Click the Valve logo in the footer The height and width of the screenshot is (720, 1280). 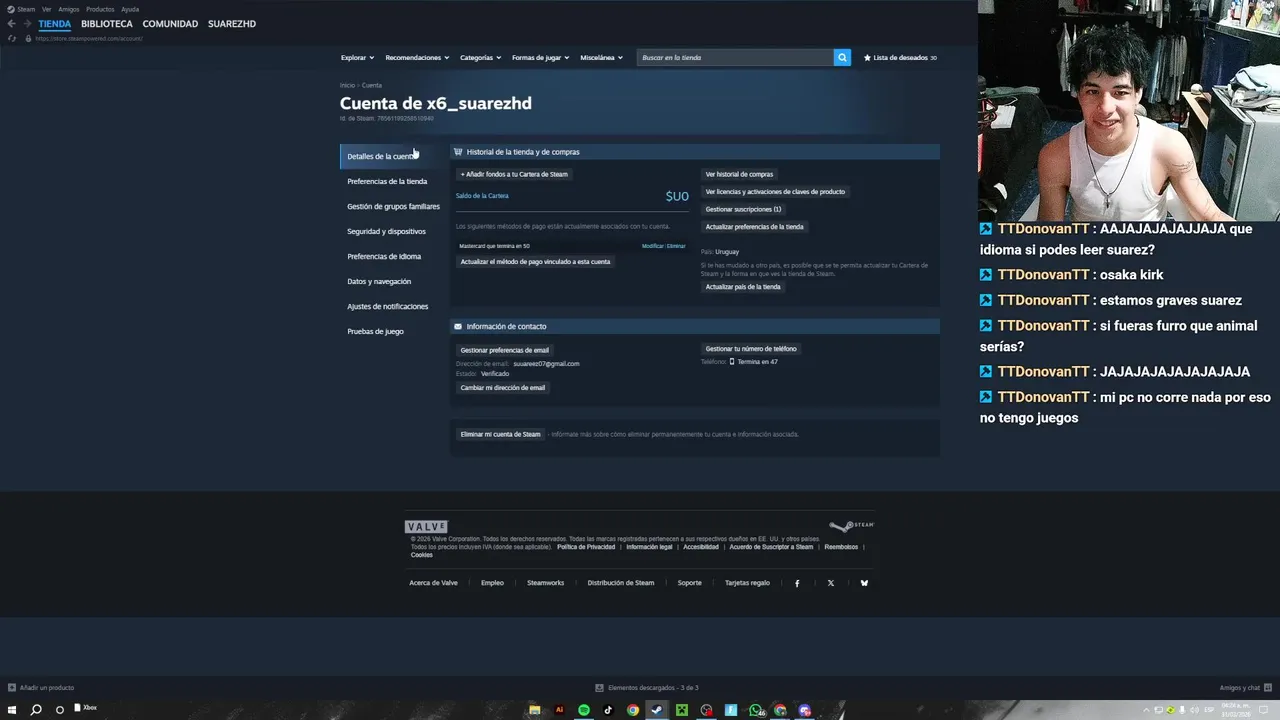426,526
